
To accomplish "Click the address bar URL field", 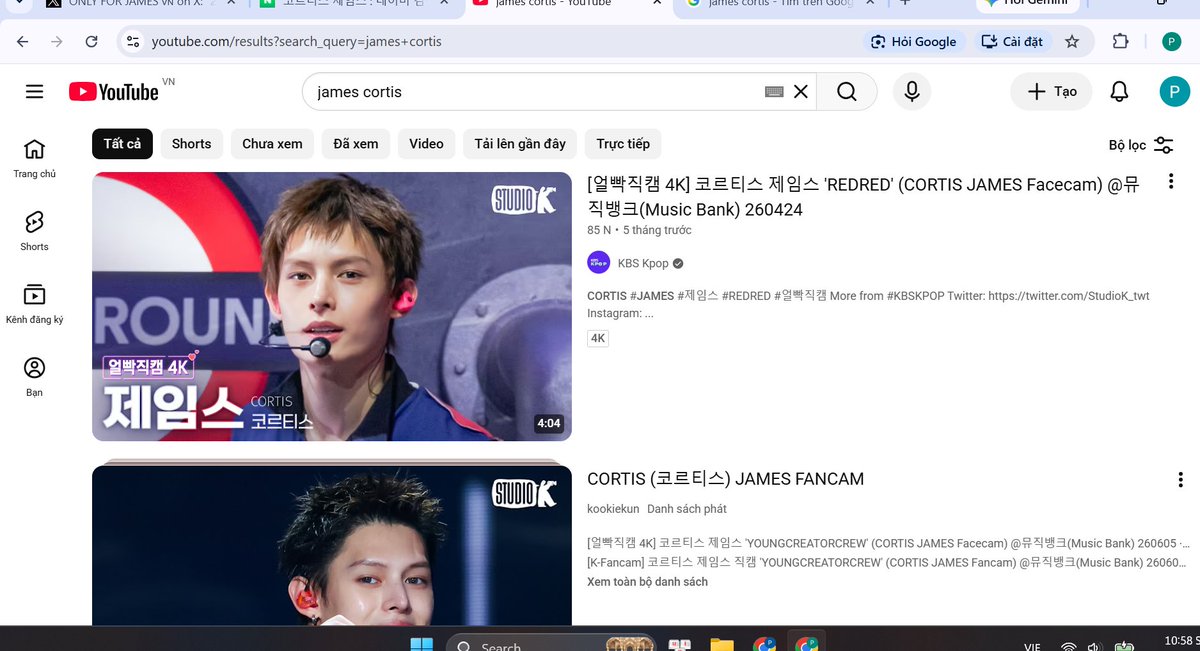I will click(x=500, y=42).
